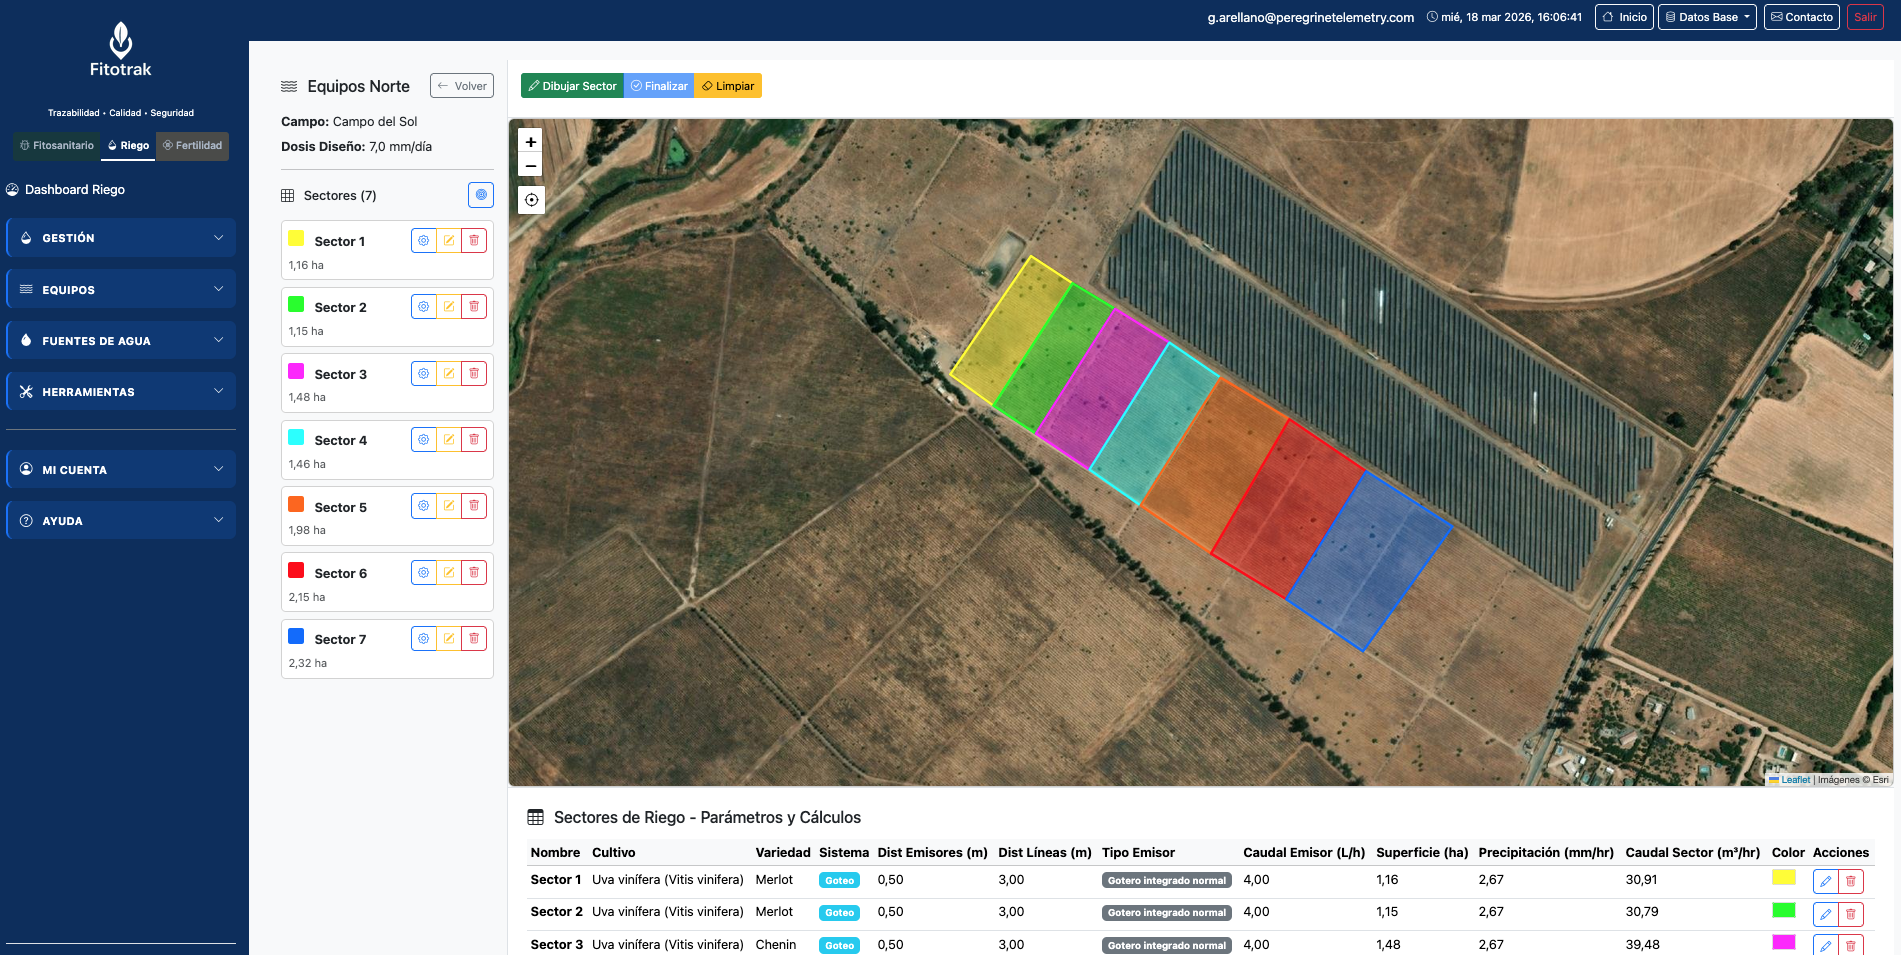Expand the Herramientas sidebar section

(121, 392)
